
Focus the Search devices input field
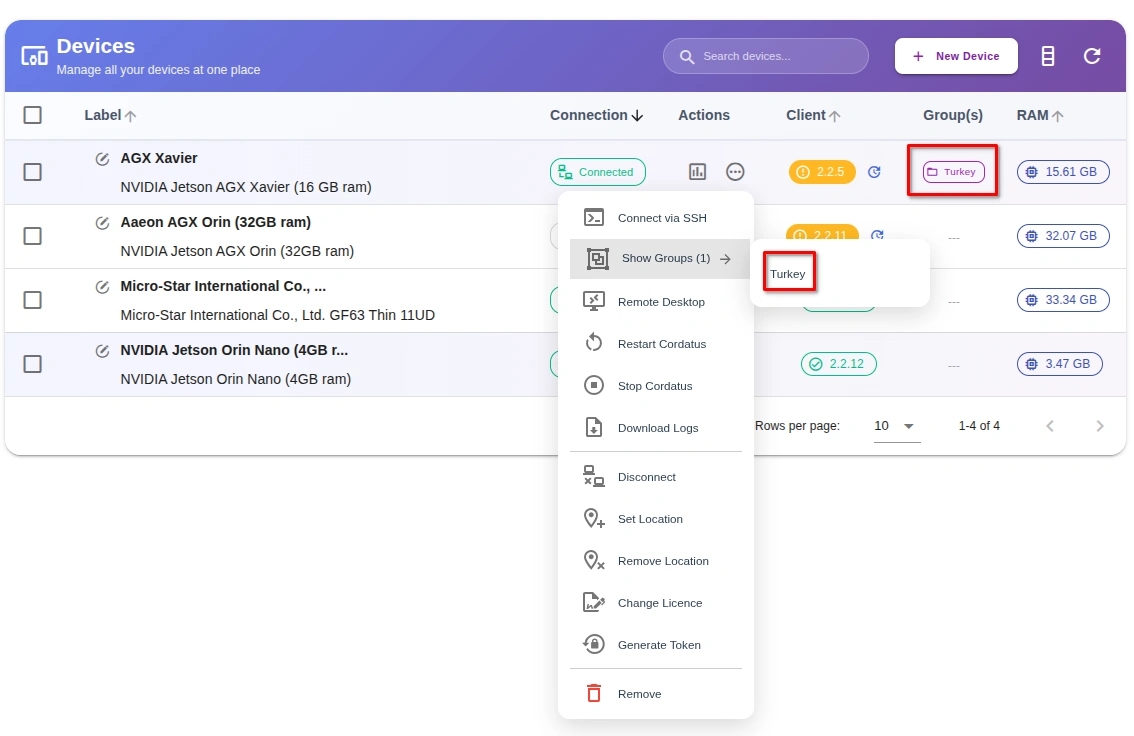click(775, 56)
